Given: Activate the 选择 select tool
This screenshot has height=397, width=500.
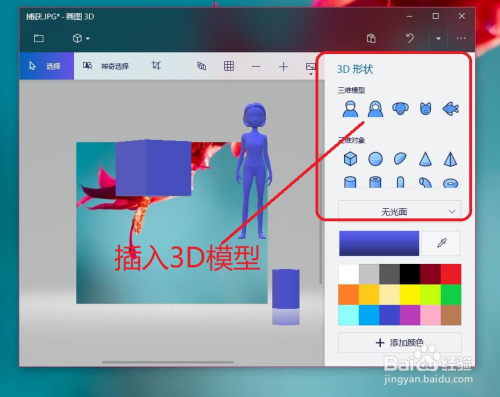Looking at the screenshot, I should click(x=46, y=66).
